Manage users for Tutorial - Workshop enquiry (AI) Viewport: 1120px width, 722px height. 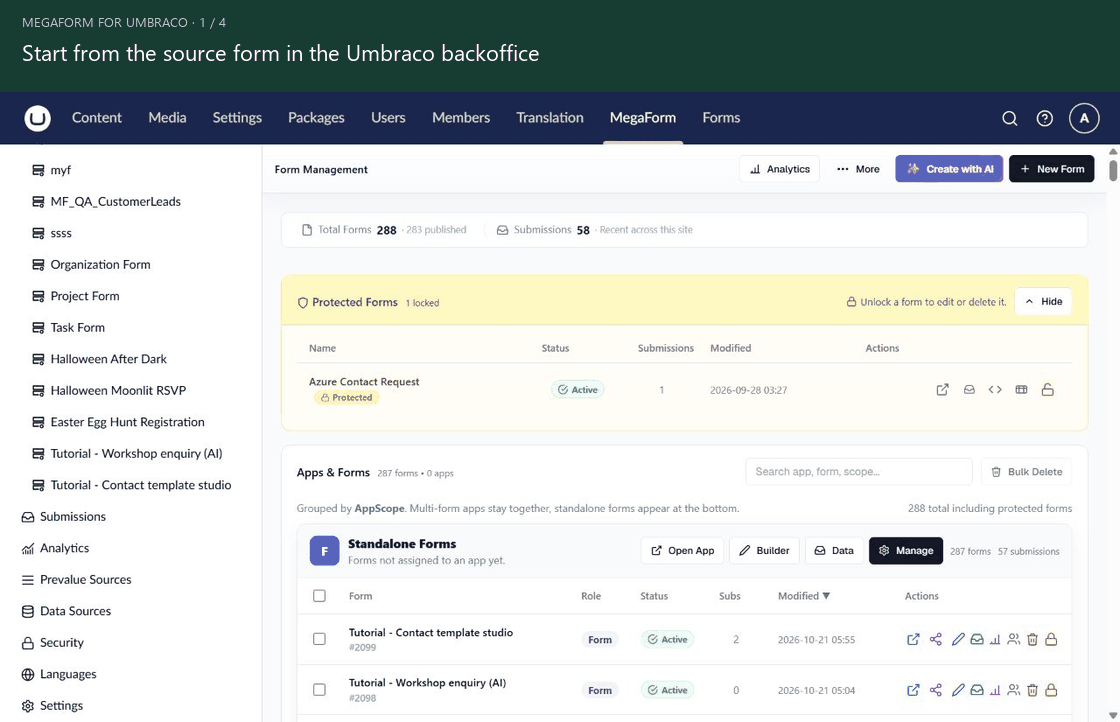coord(1014,690)
